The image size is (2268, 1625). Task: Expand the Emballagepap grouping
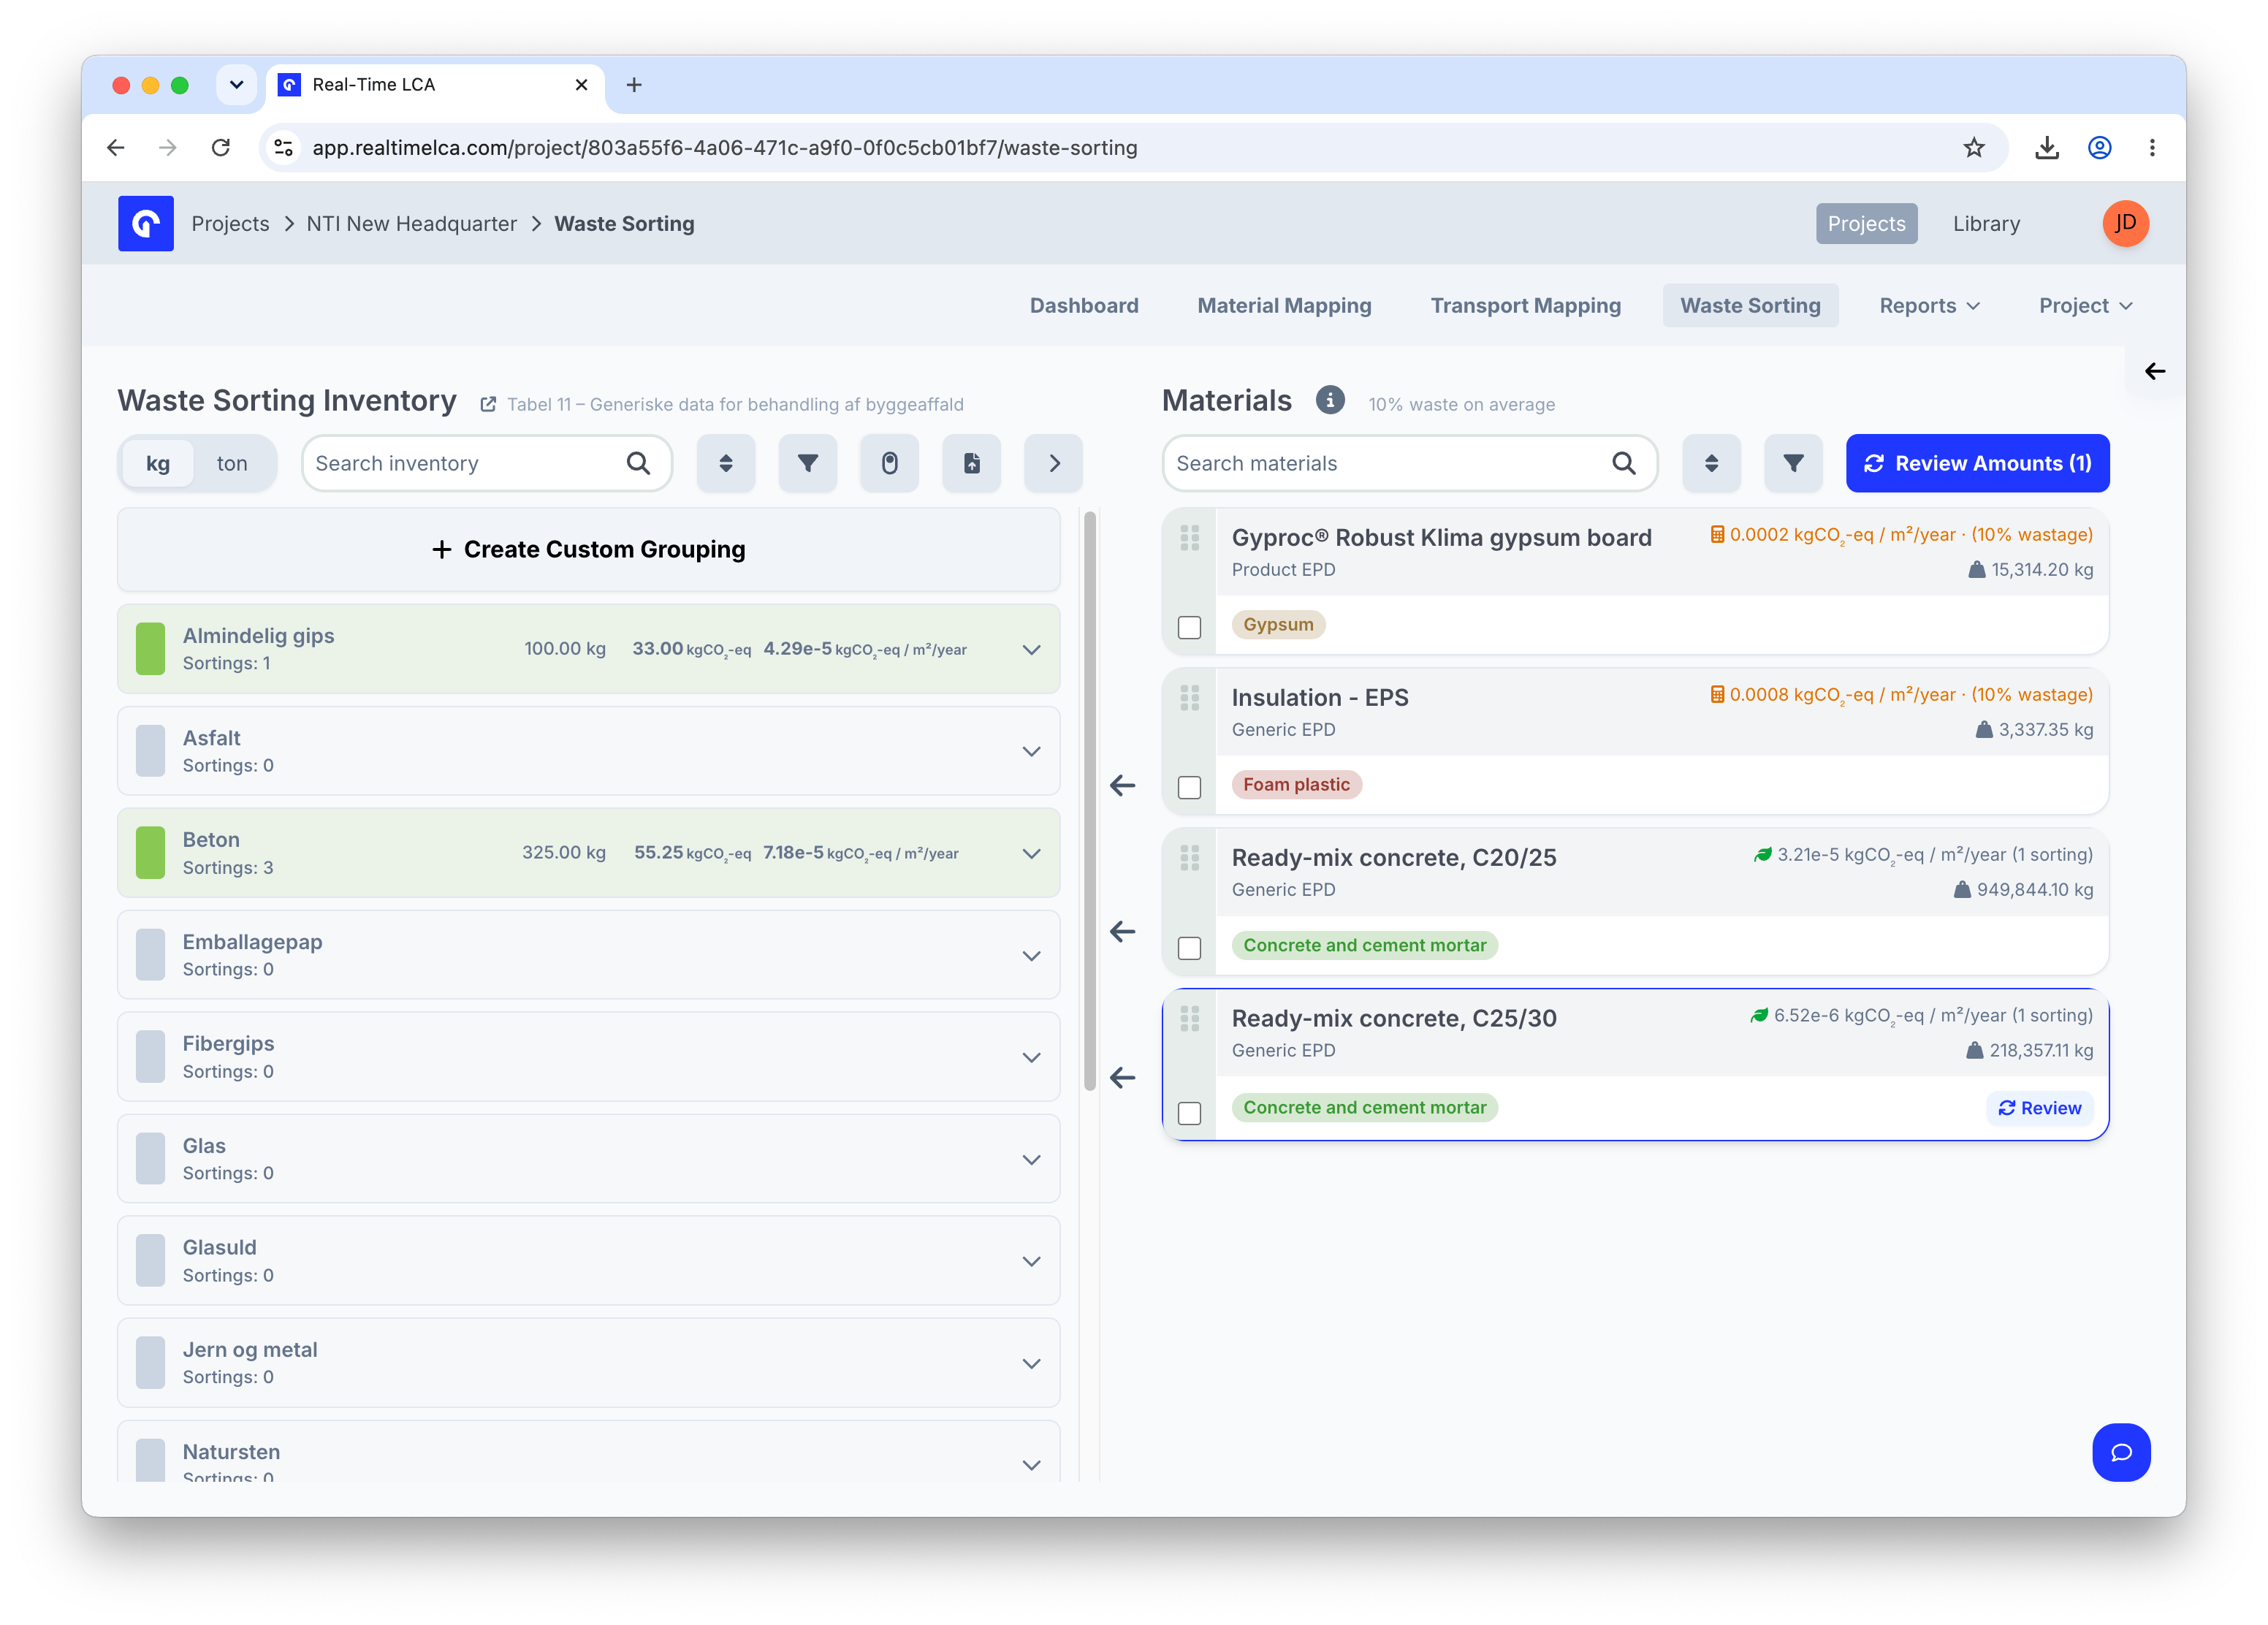point(1031,955)
